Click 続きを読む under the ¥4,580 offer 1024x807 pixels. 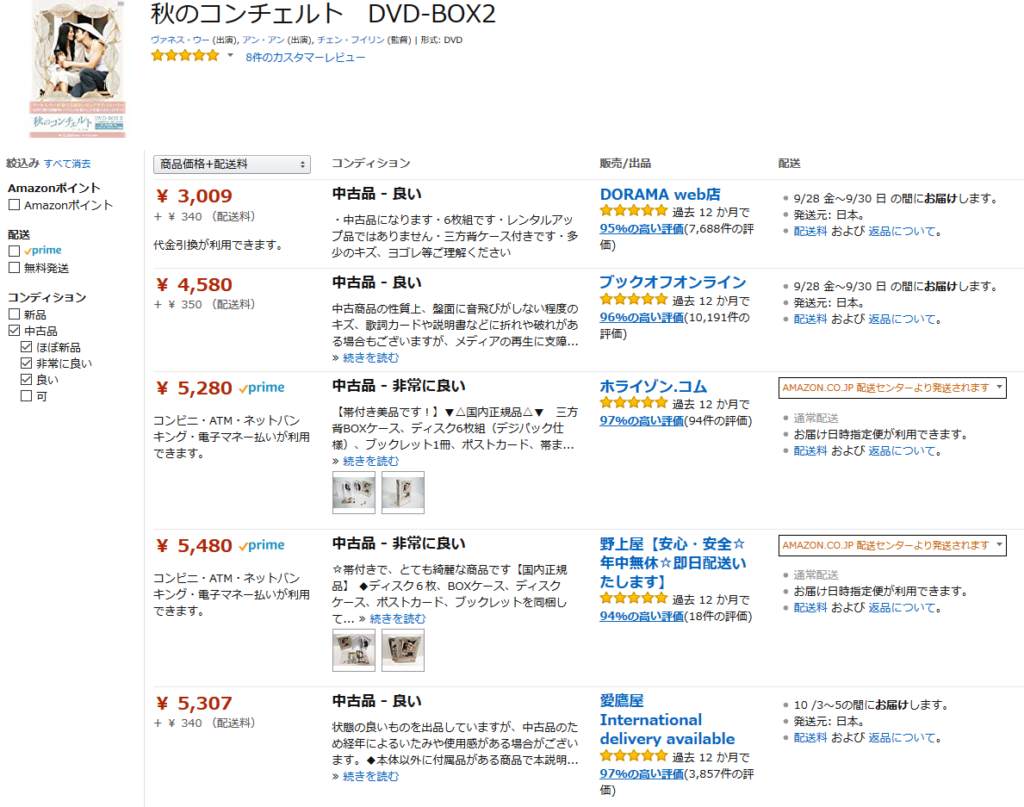click(371, 358)
